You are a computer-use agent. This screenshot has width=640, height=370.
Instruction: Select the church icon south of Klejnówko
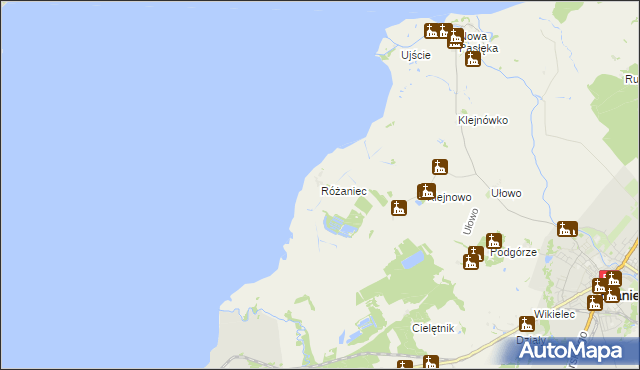(440, 167)
